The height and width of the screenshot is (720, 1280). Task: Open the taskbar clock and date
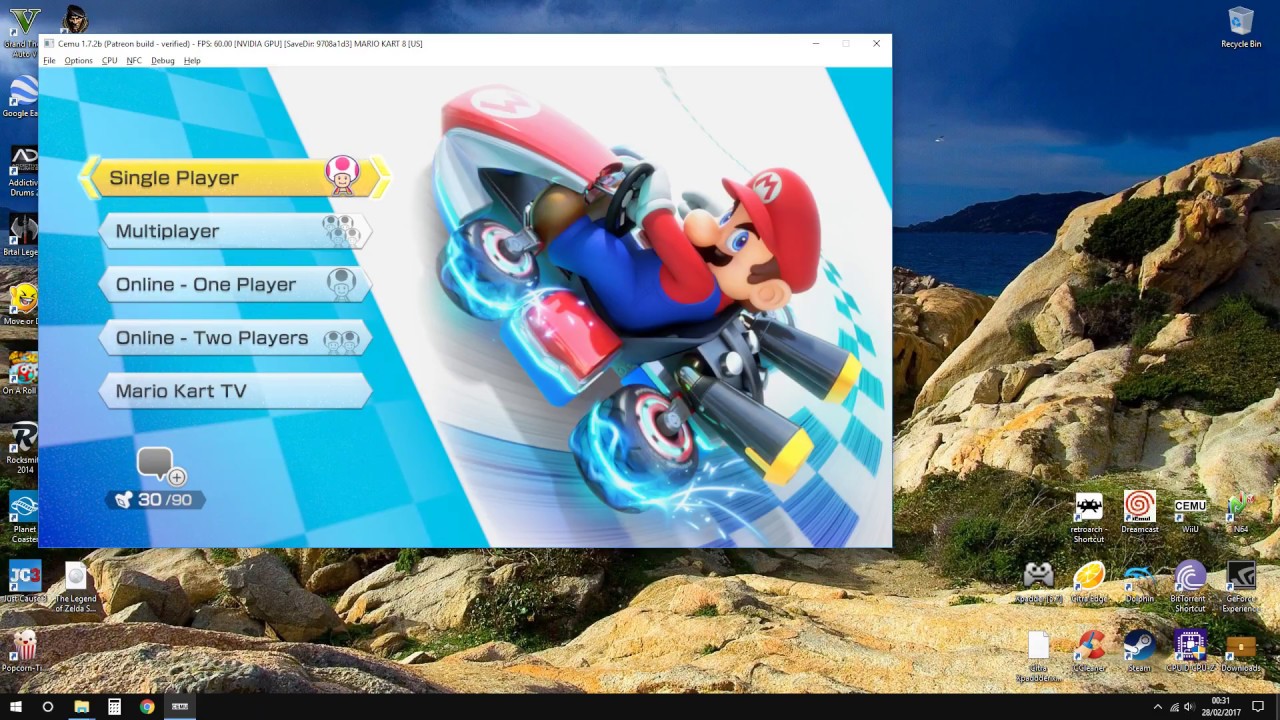(1221, 706)
